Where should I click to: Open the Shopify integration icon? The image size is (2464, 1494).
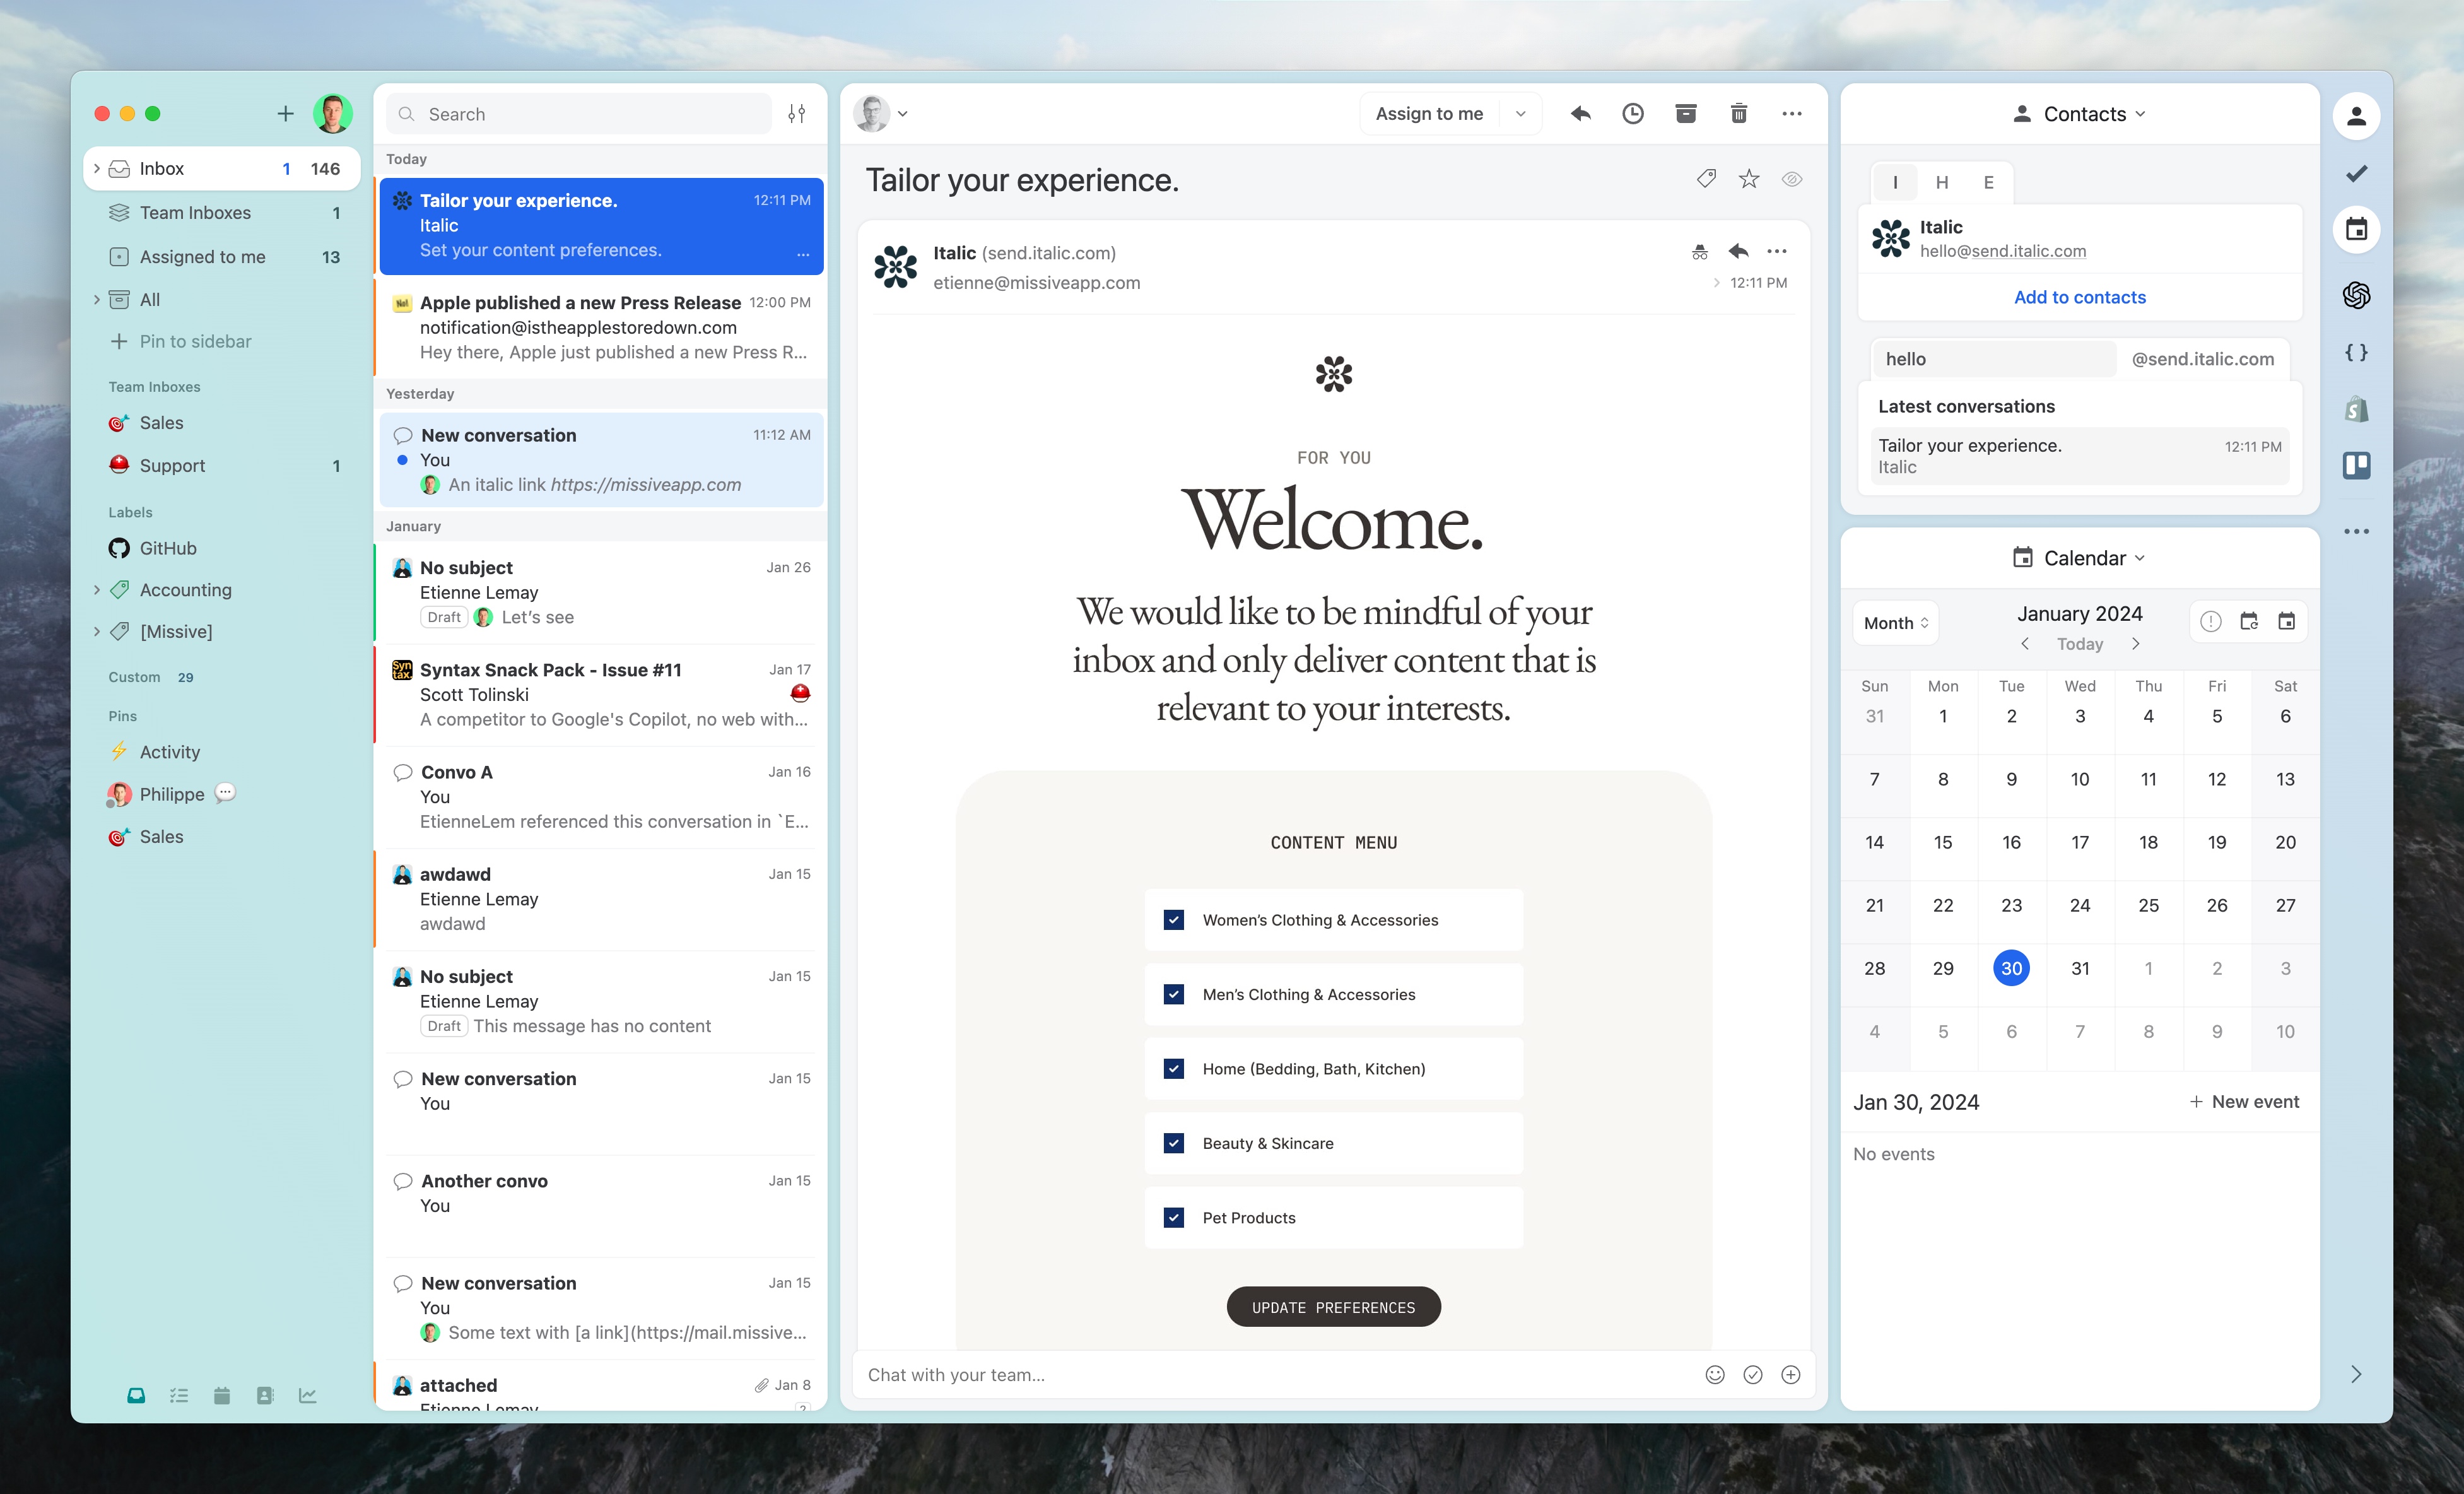tap(2357, 408)
